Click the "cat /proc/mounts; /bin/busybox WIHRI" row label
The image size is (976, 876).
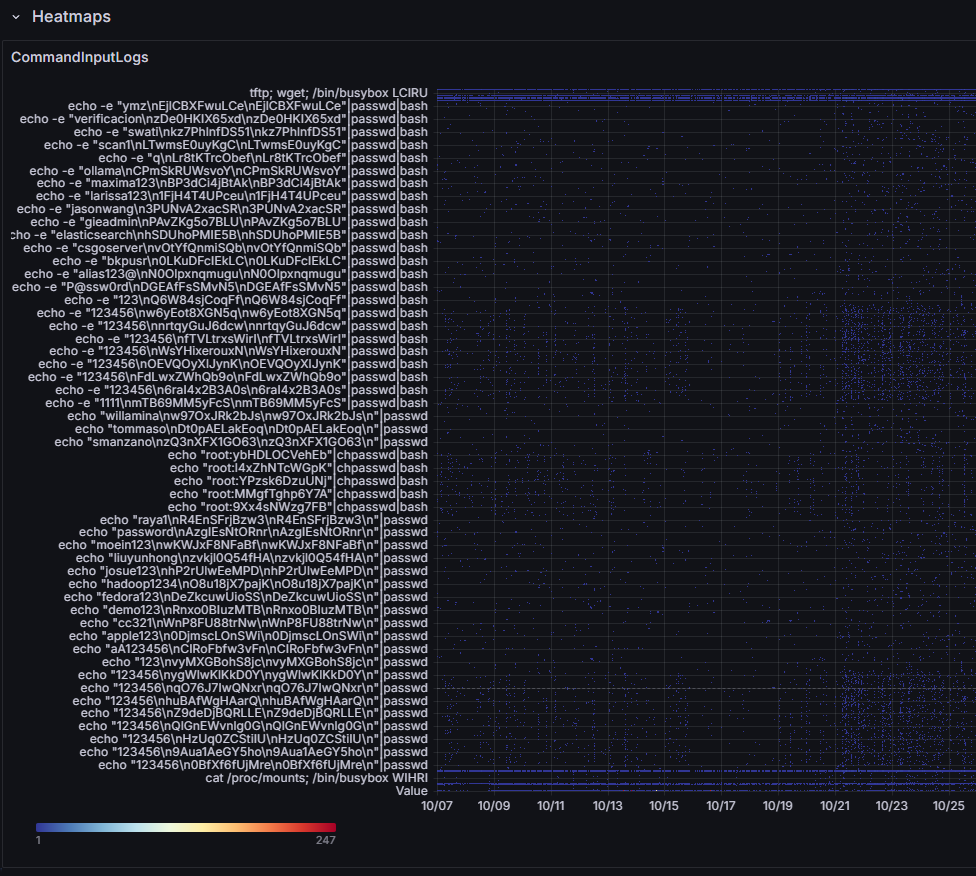click(x=316, y=777)
